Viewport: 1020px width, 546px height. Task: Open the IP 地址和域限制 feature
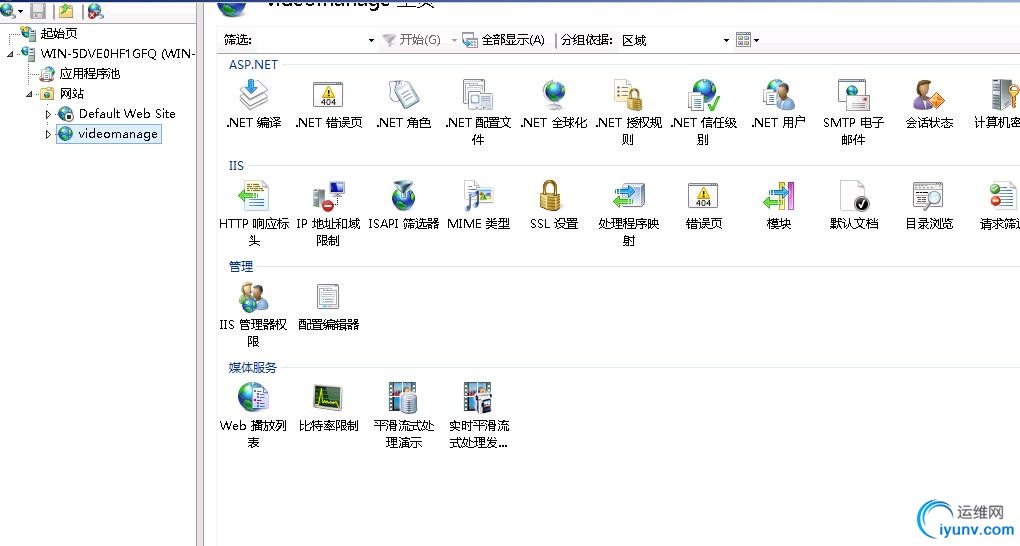(x=328, y=213)
